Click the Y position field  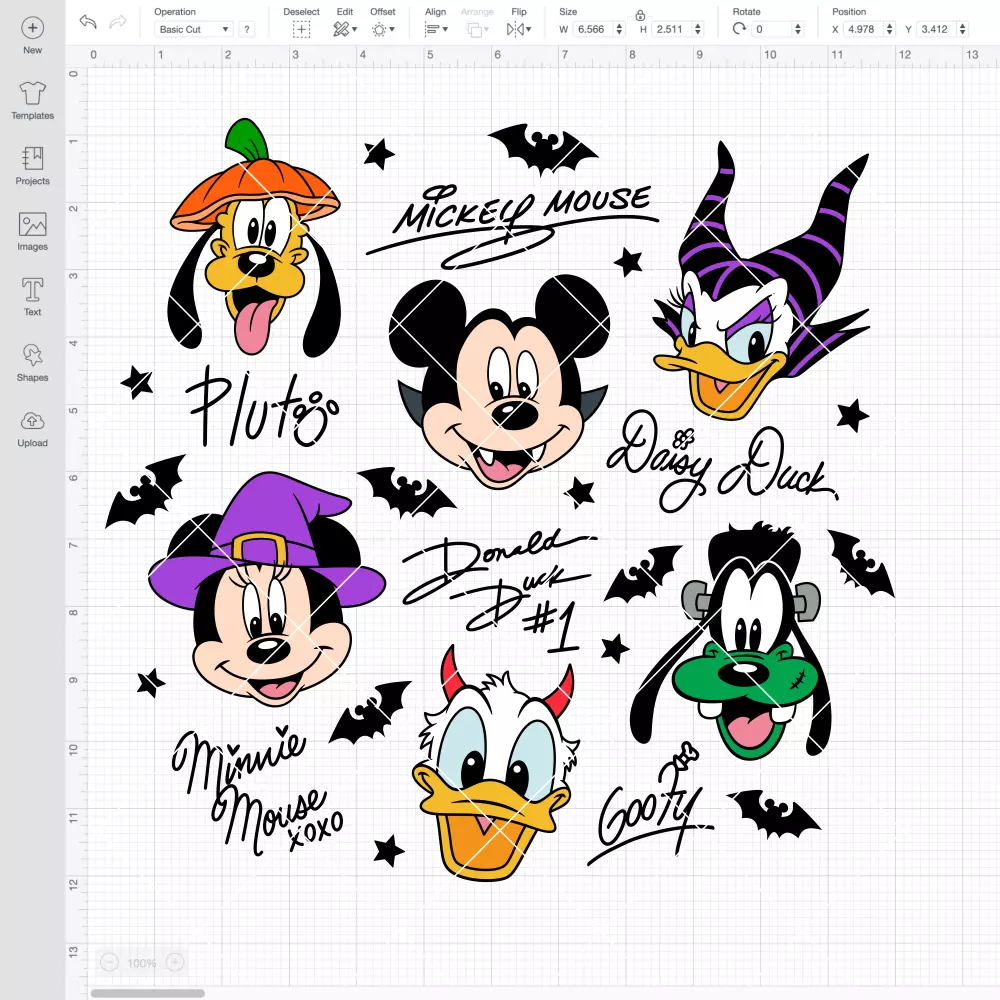(x=937, y=29)
